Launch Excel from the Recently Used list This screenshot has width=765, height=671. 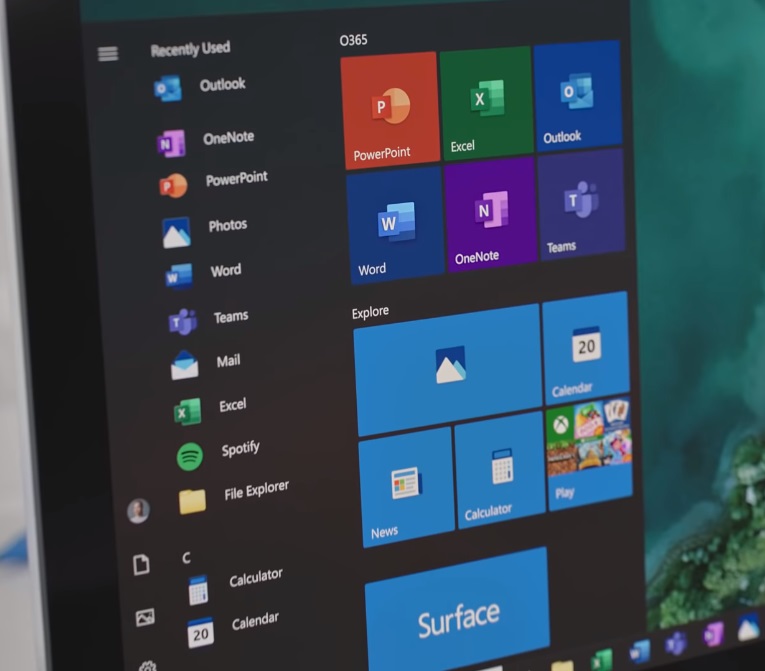[x=211, y=409]
